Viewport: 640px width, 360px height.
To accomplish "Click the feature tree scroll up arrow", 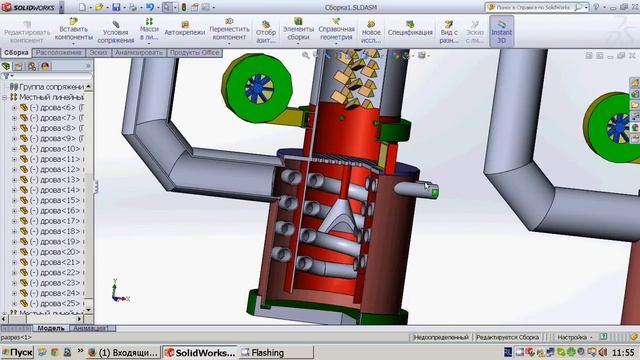I will (x=88, y=87).
